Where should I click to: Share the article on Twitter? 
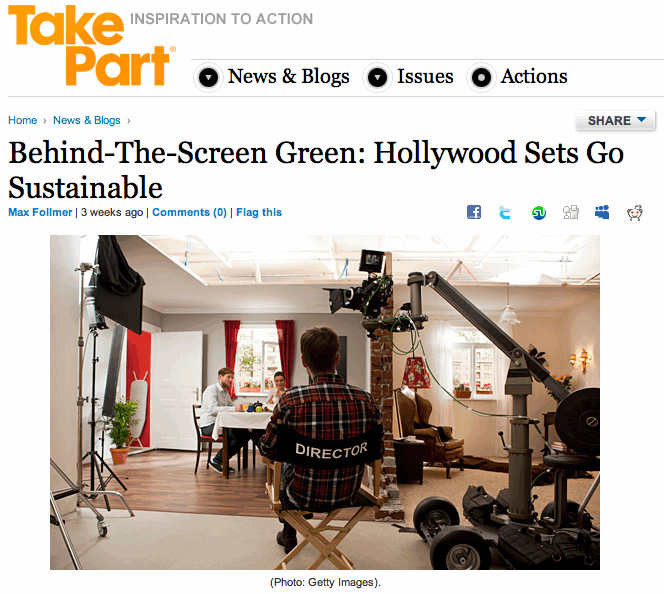[505, 212]
